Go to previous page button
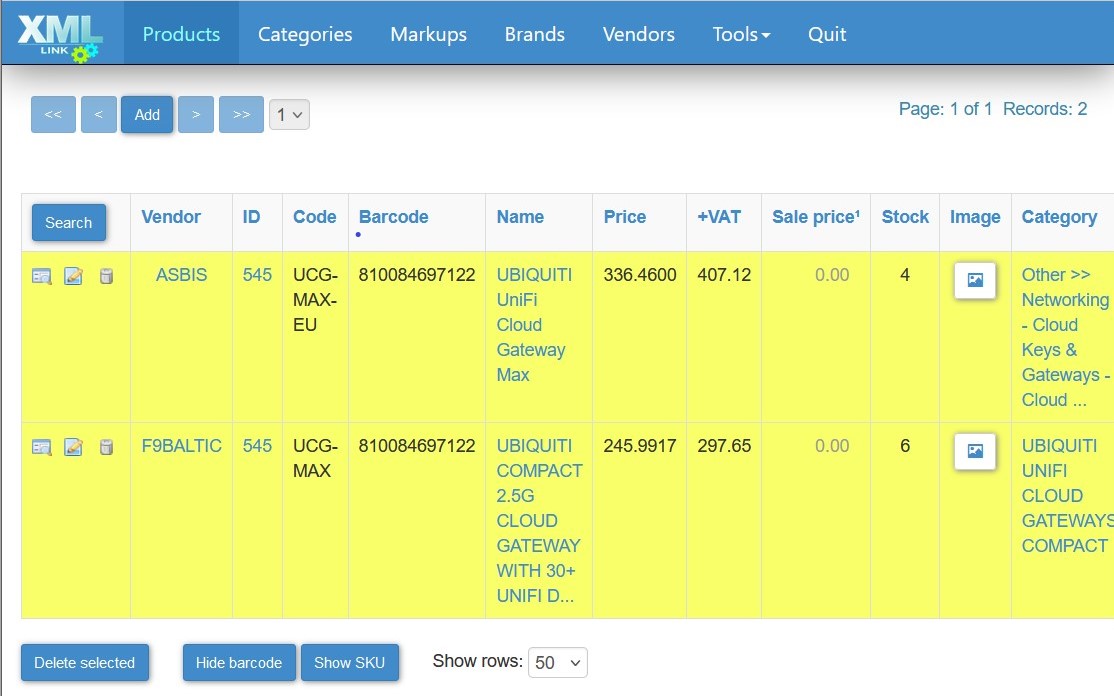The height and width of the screenshot is (696, 1114). [99, 114]
